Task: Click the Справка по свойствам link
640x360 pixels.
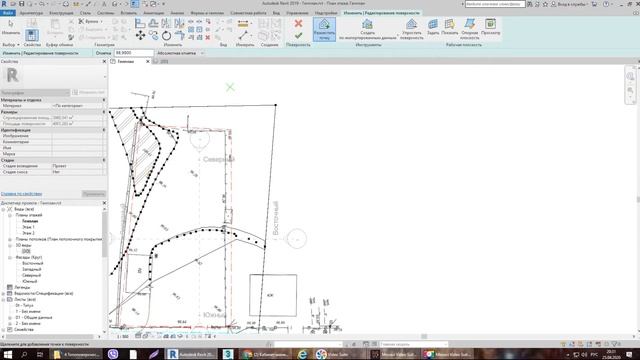Action: click(x=21, y=193)
